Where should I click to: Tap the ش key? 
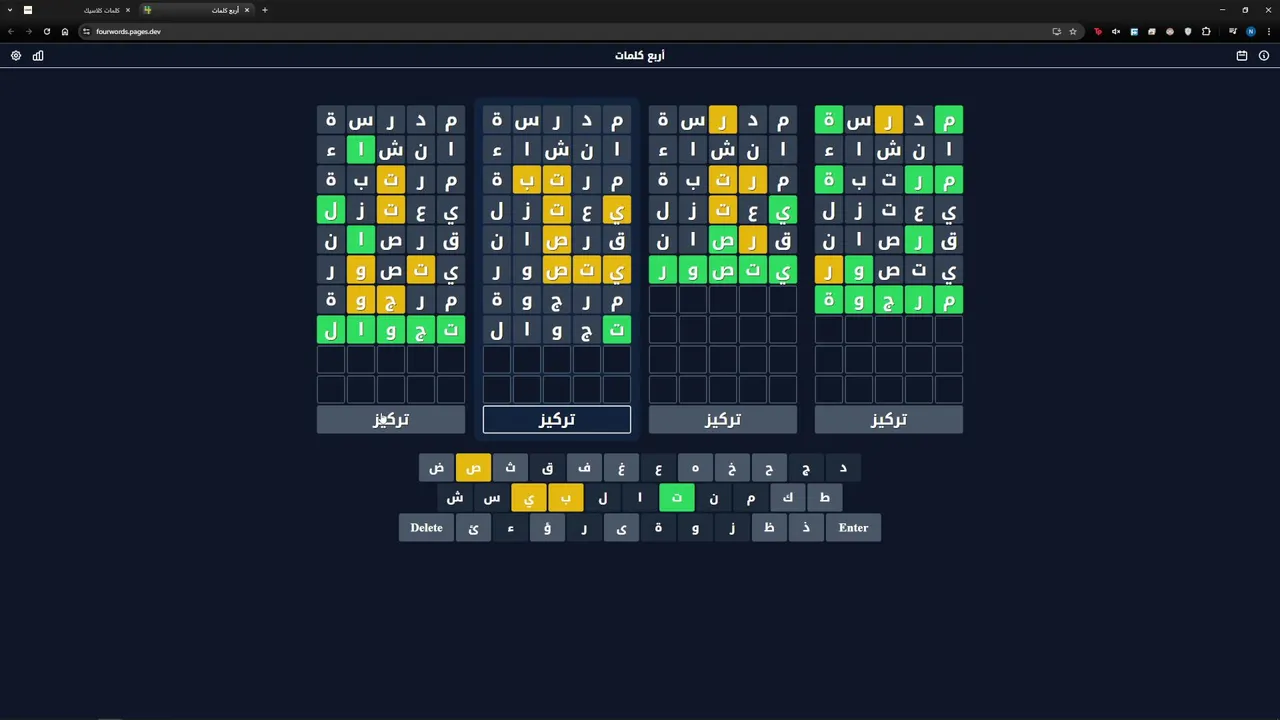pyautogui.click(x=455, y=498)
